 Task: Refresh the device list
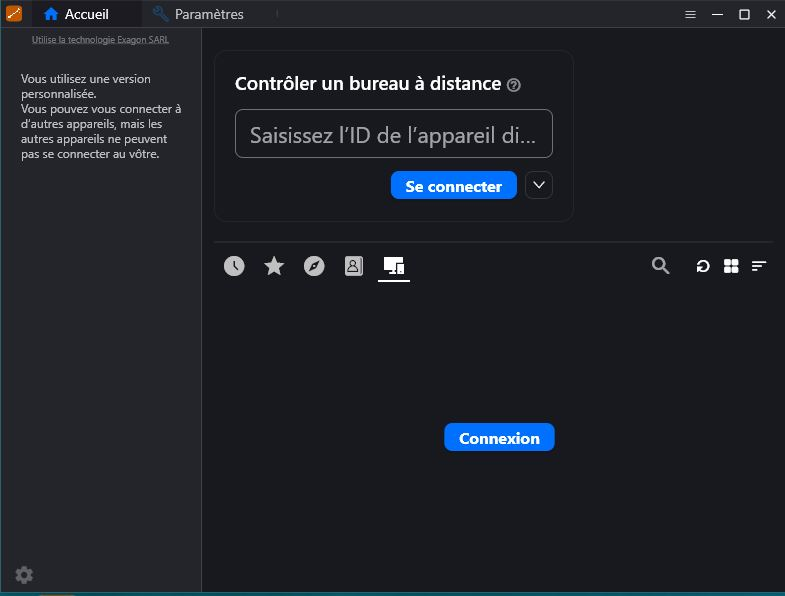703,266
